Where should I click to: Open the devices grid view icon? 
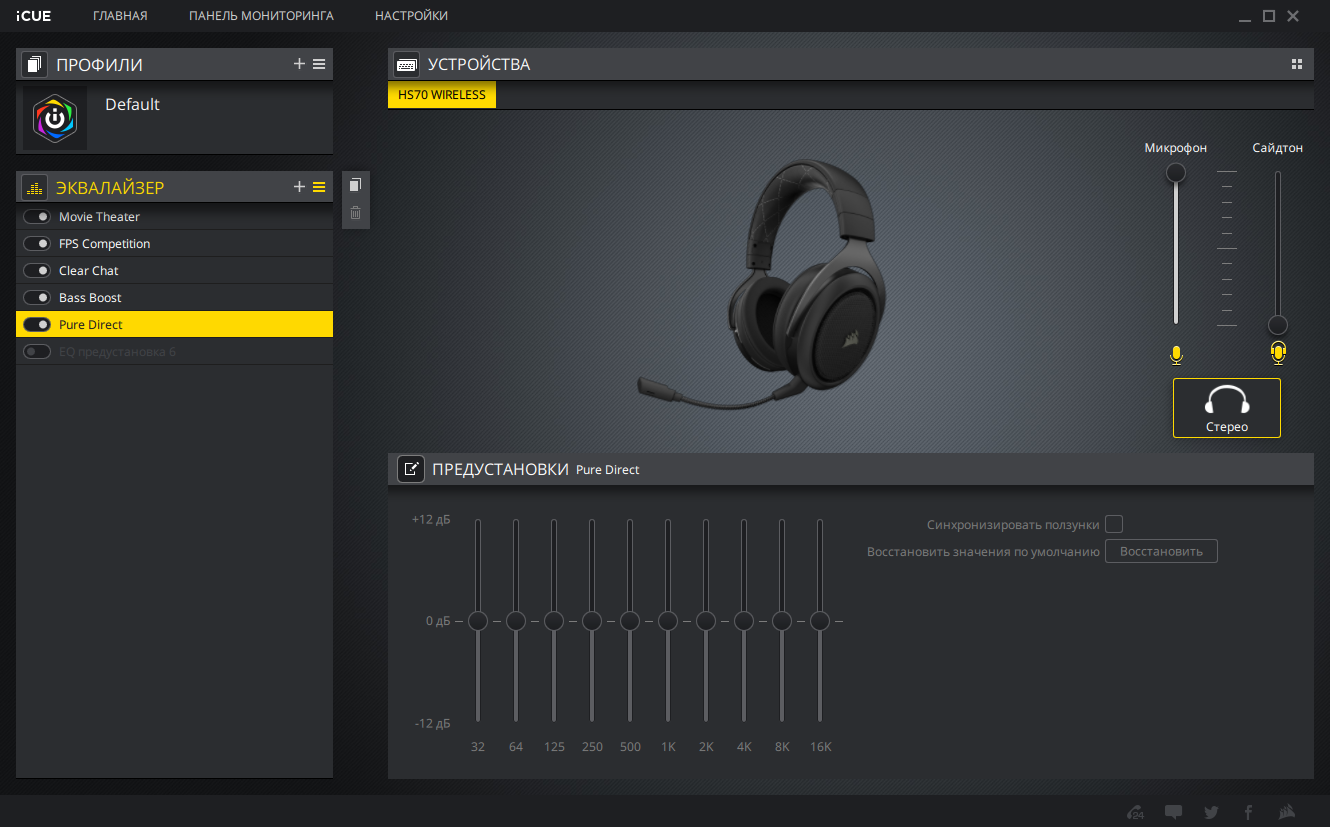[x=1297, y=64]
